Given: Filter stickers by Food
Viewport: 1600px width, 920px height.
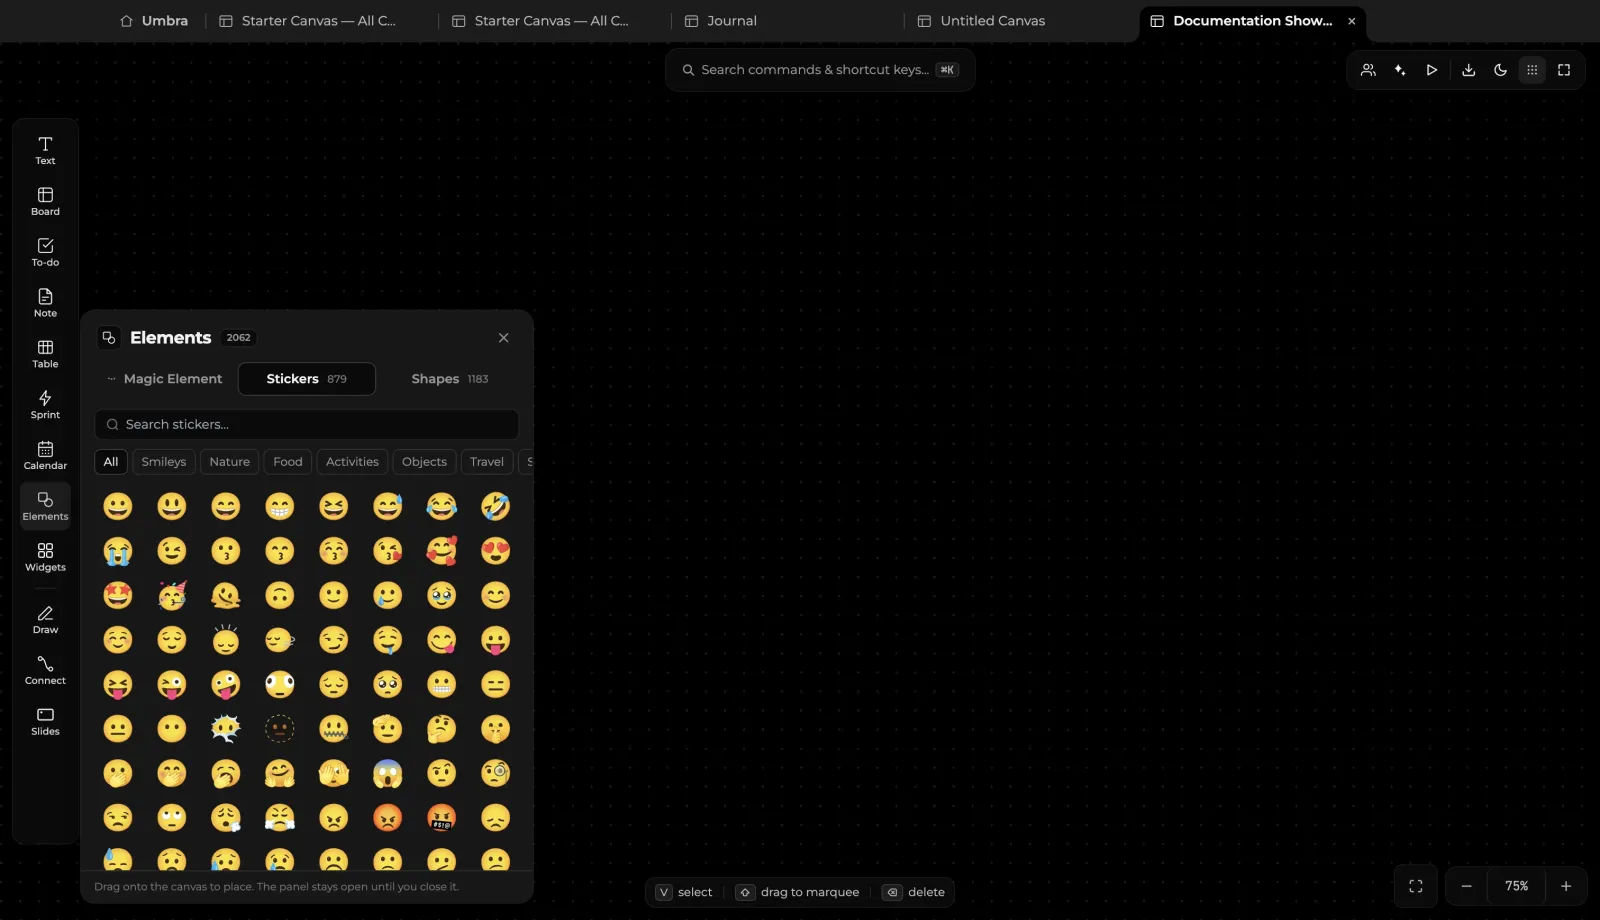Looking at the screenshot, I should [287, 462].
